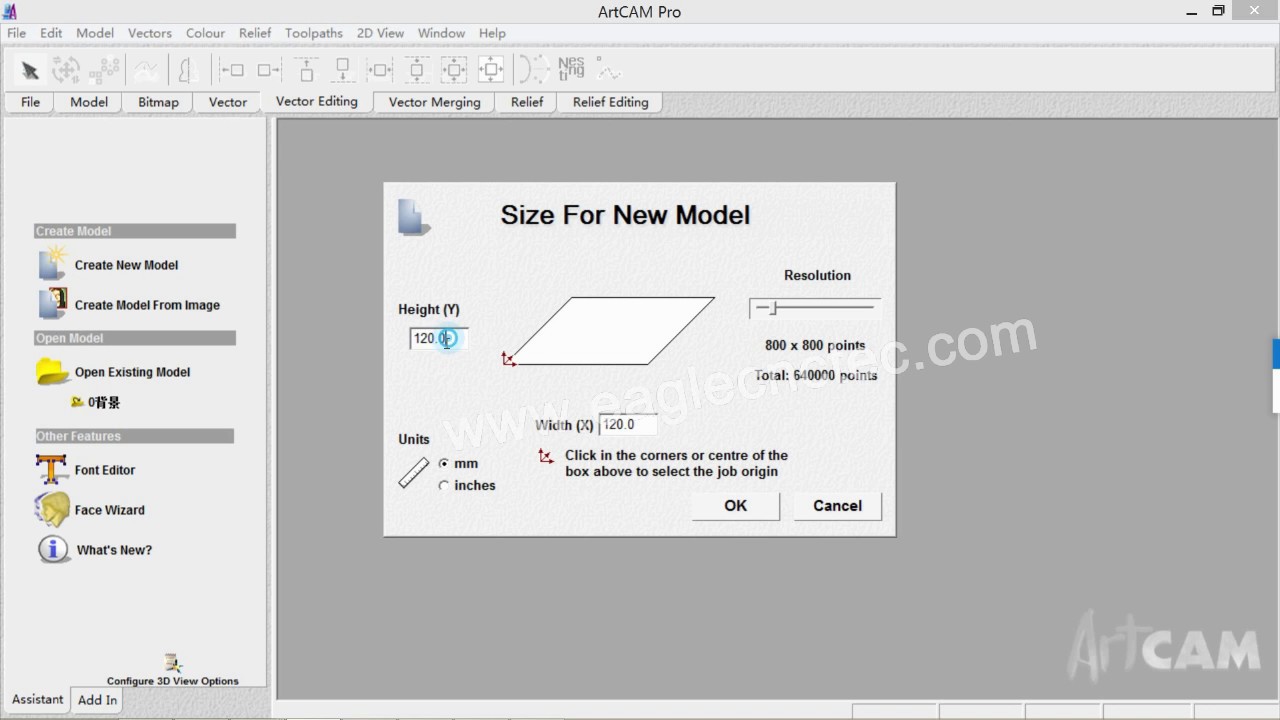This screenshot has width=1280, height=720.
Task: Open the Edit menu
Action: [51, 33]
